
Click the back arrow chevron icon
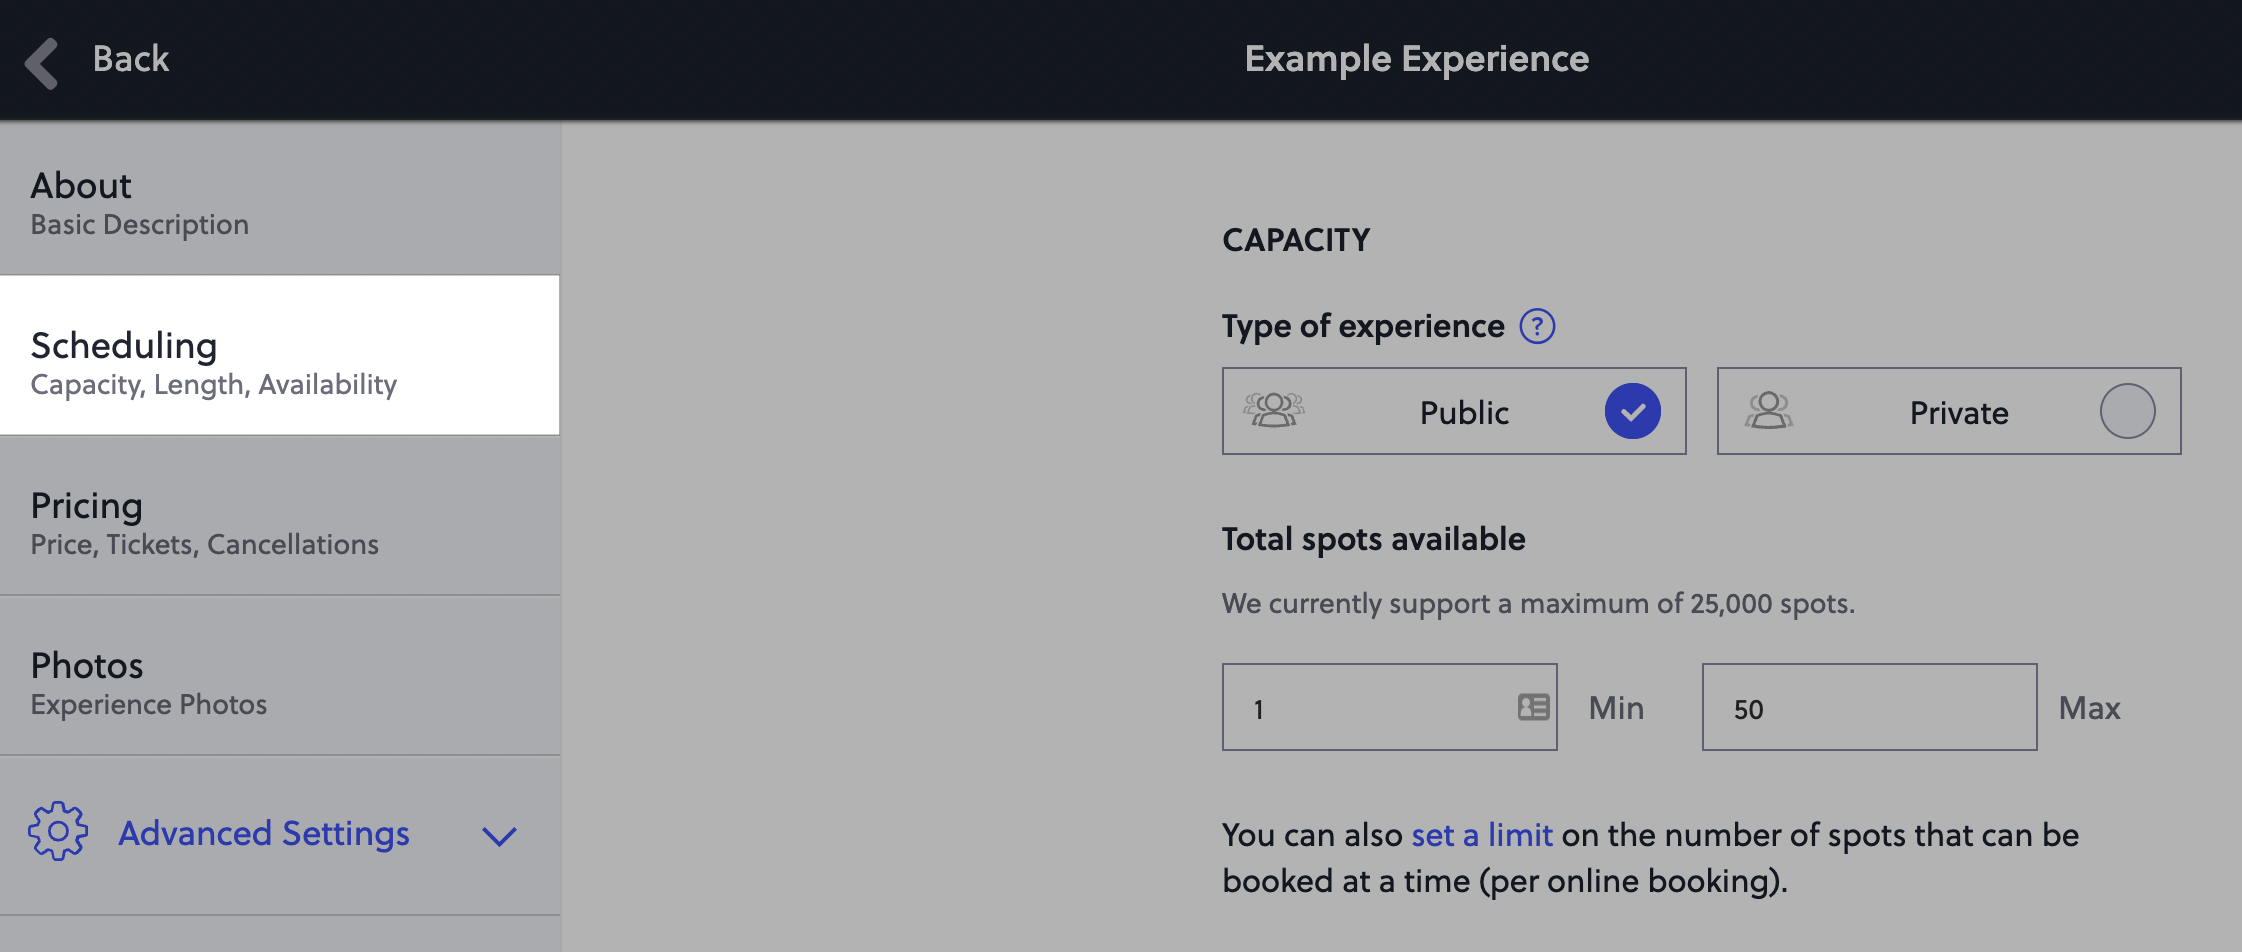coord(42,63)
